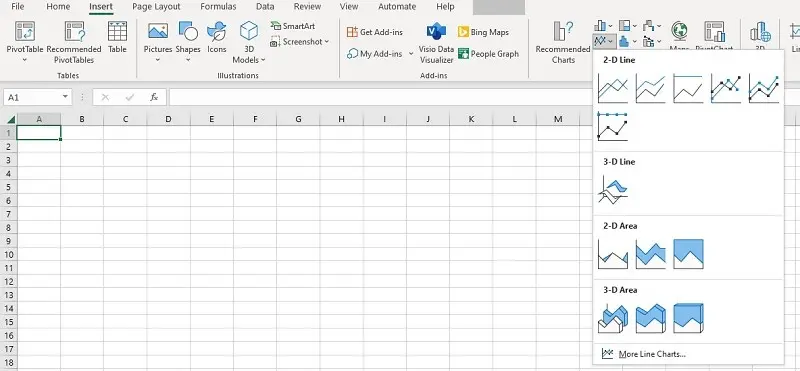Expand the Pictures dropdown

pyautogui.click(x=158, y=60)
